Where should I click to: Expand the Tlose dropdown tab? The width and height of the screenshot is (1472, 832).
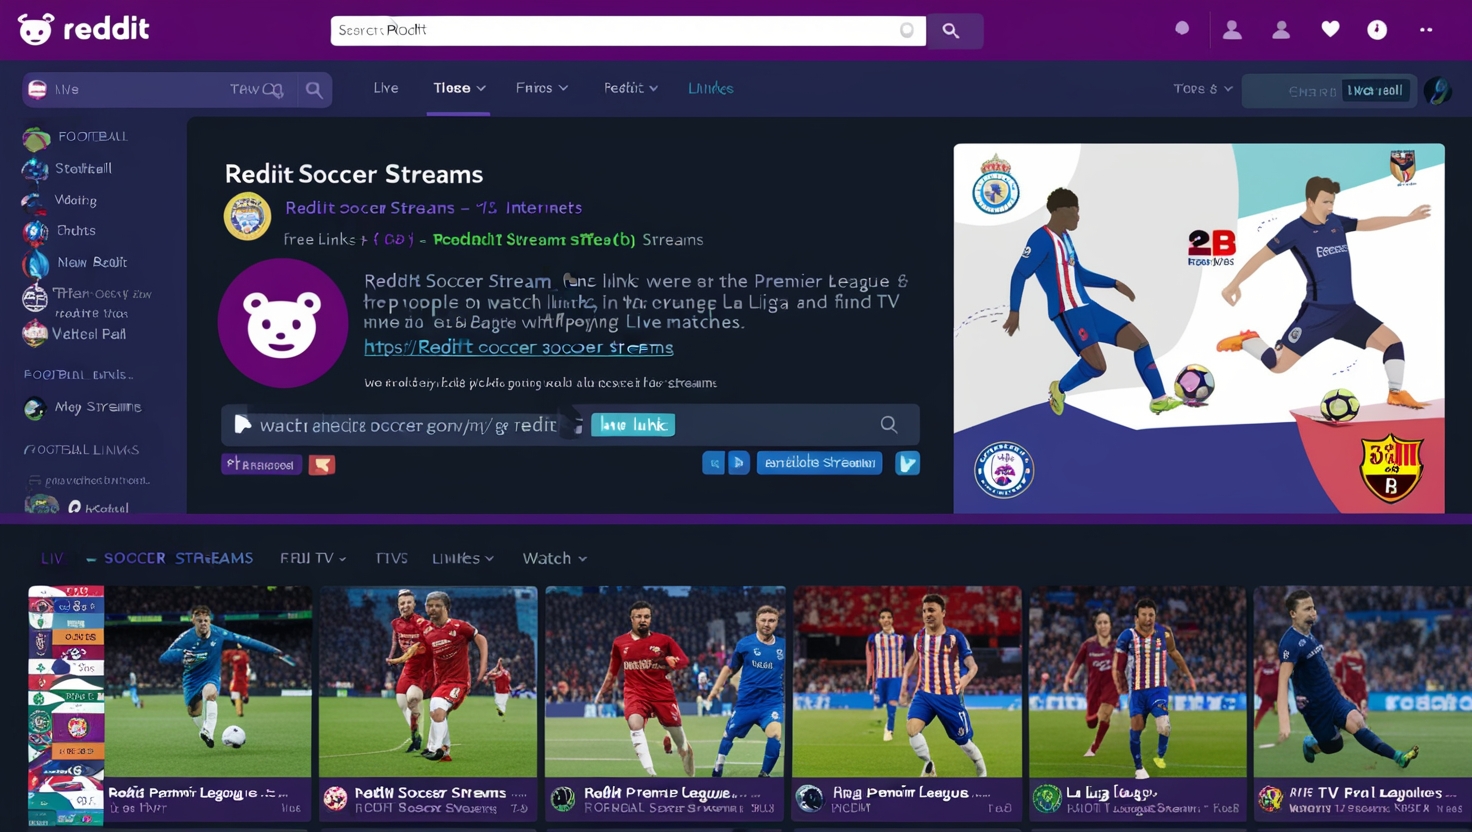pyautogui.click(x=459, y=88)
